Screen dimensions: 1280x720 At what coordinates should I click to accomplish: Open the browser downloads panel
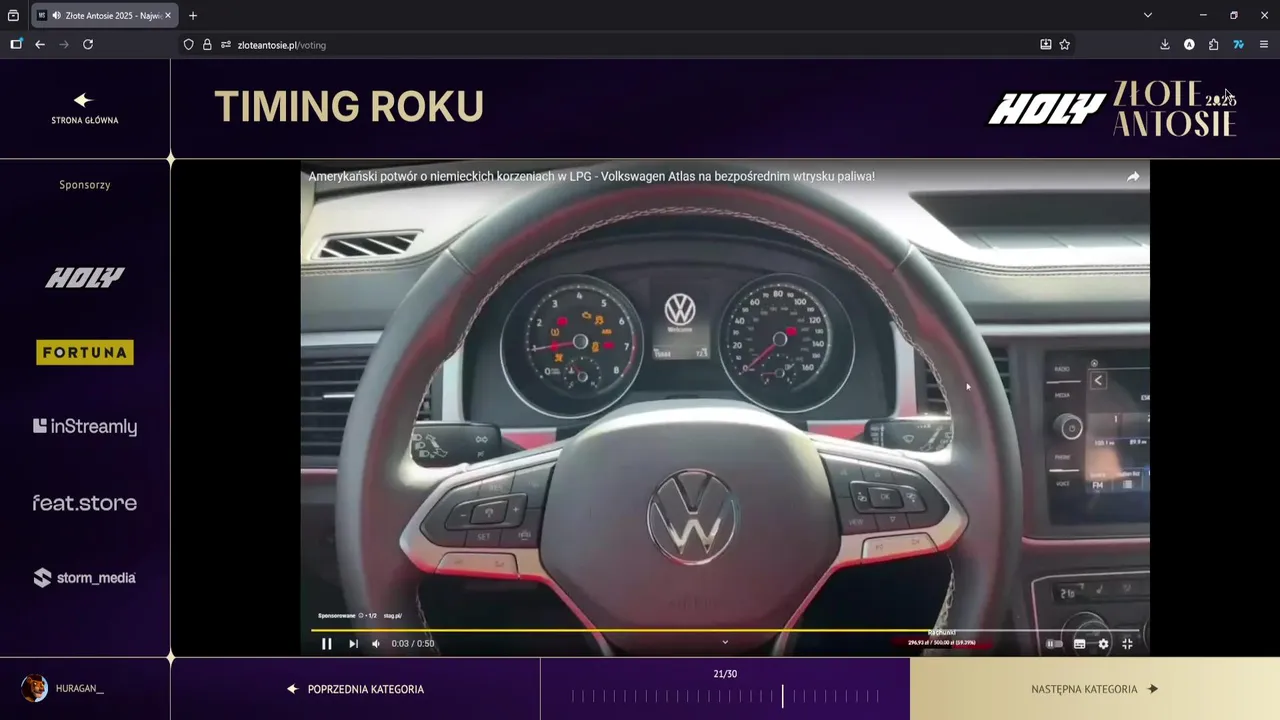pos(1165,44)
